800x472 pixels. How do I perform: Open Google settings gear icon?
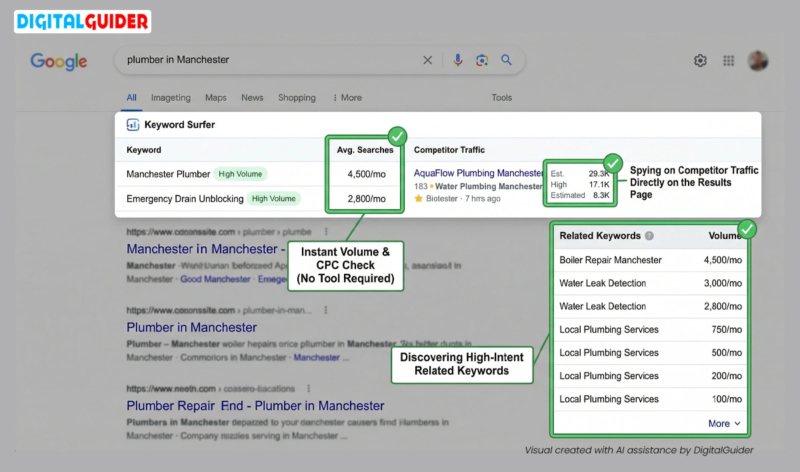coord(700,61)
